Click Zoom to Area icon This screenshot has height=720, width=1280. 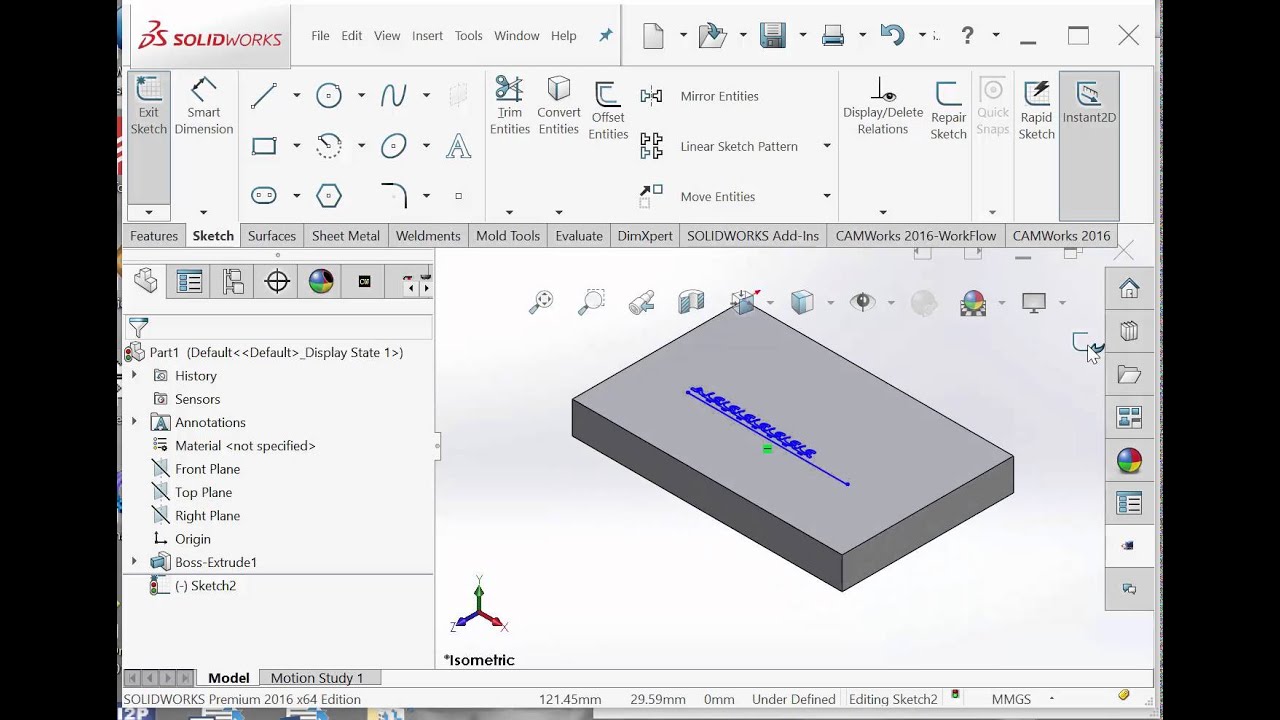click(x=591, y=302)
